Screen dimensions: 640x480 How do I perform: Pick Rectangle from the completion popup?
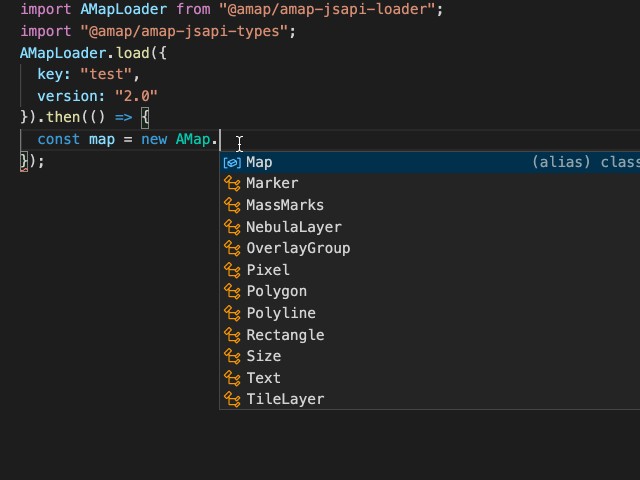285,335
